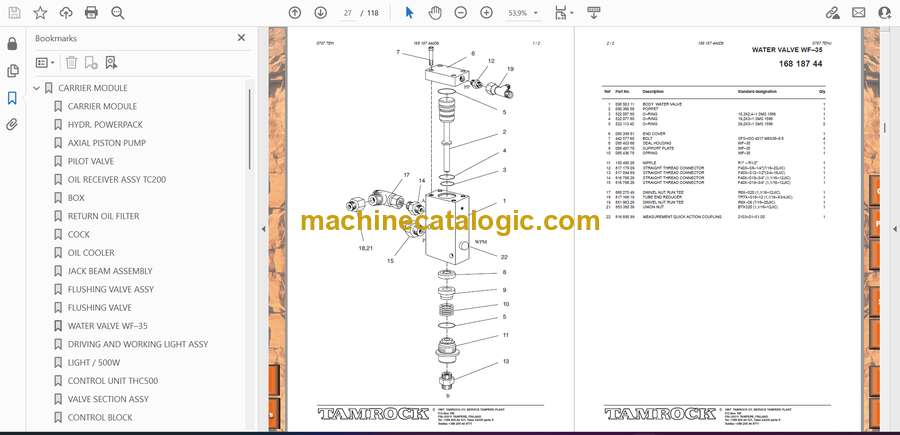Viewport: 900px width, 435px height.
Task: Select the CONTROL BLOCK bookmark
Action: [100, 417]
